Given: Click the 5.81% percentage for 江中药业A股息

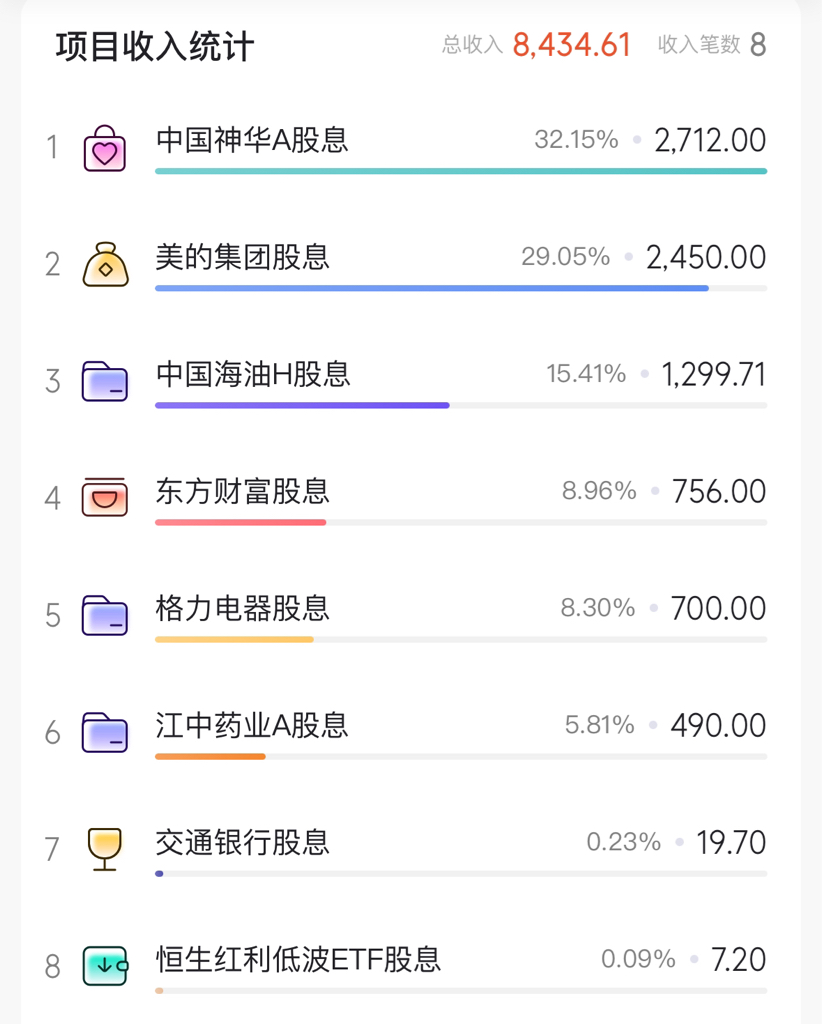Looking at the screenshot, I should click(x=599, y=725).
